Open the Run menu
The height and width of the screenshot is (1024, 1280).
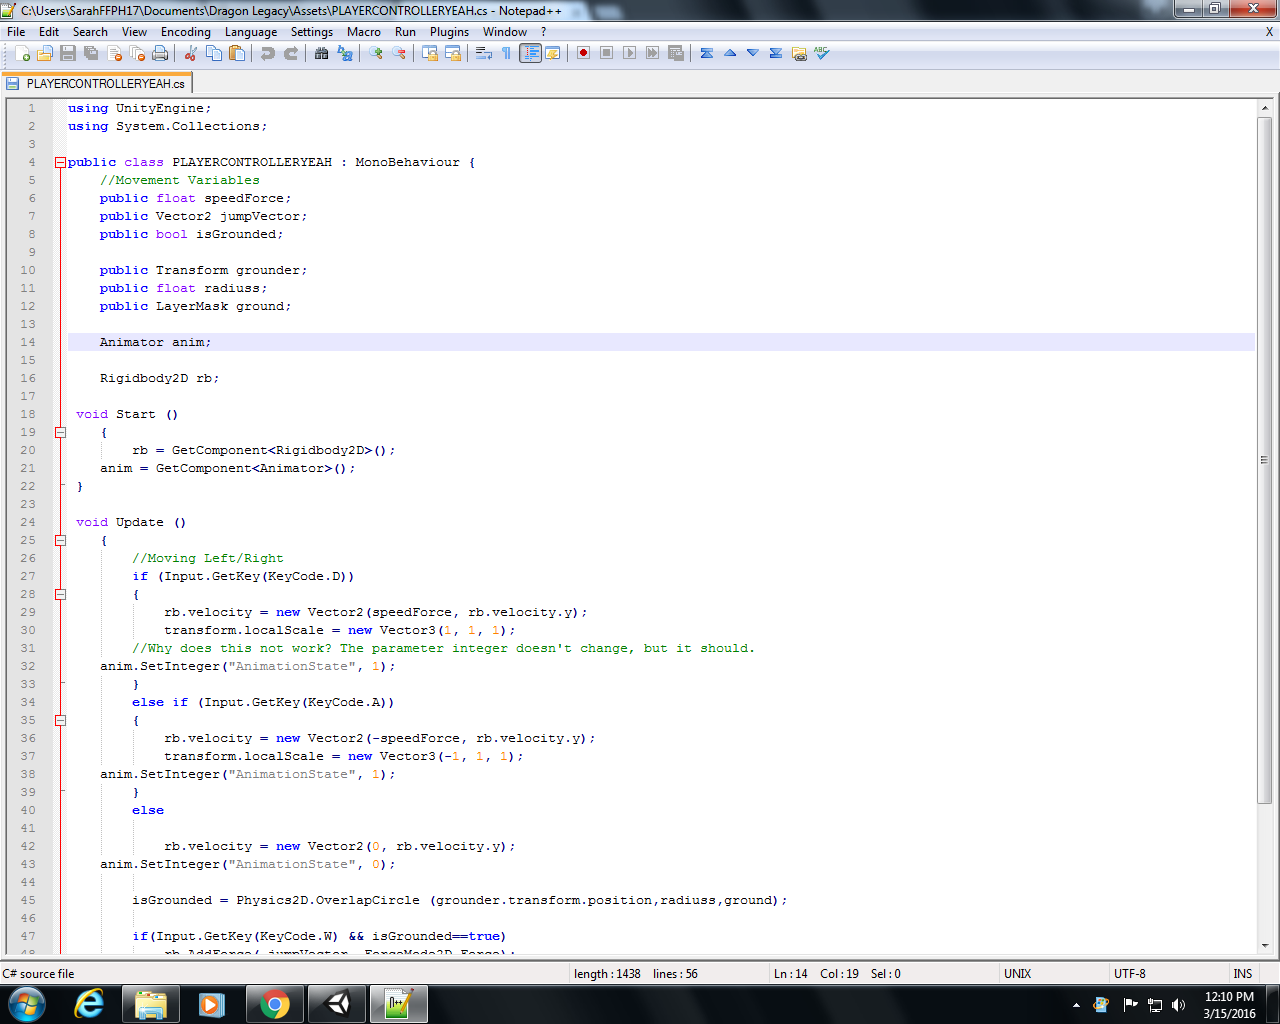(x=405, y=32)
